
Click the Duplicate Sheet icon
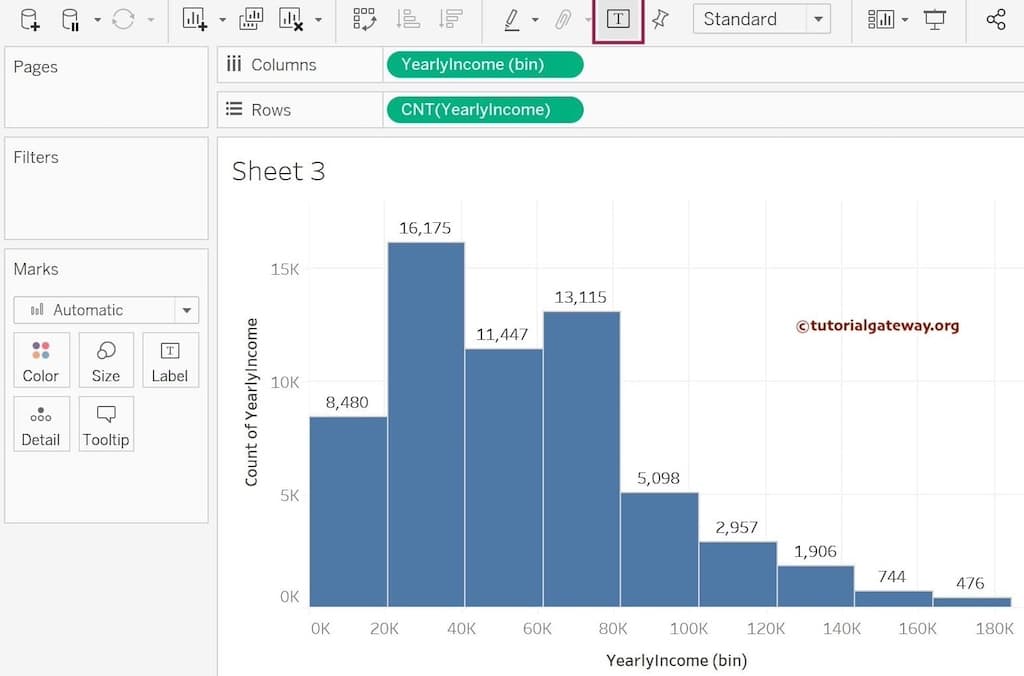[251, 19]
